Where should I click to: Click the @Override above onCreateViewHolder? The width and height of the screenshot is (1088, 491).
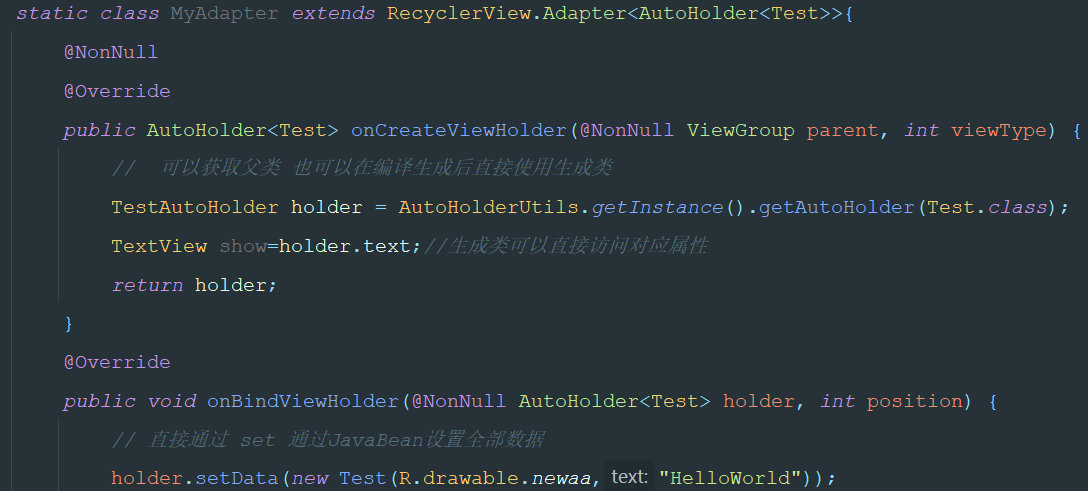click(117, 91)
